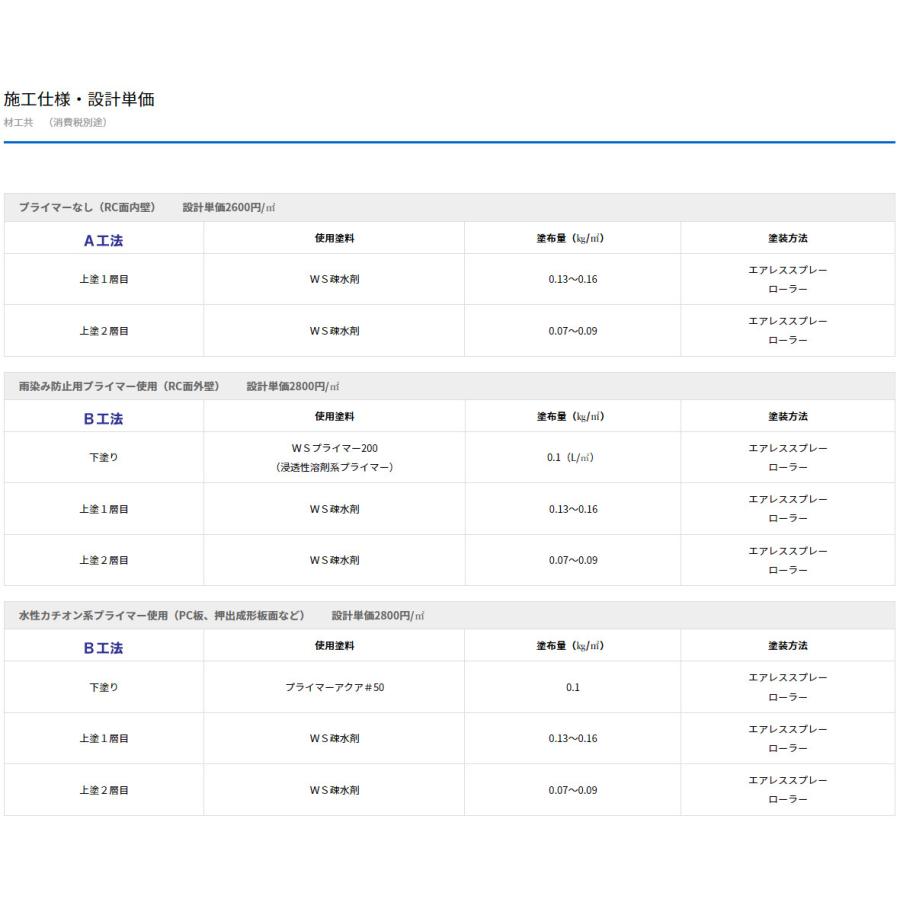Click 塗装方法 column header in A工法 table
Viewport: 900px width, 900px height.
[788, 238]
